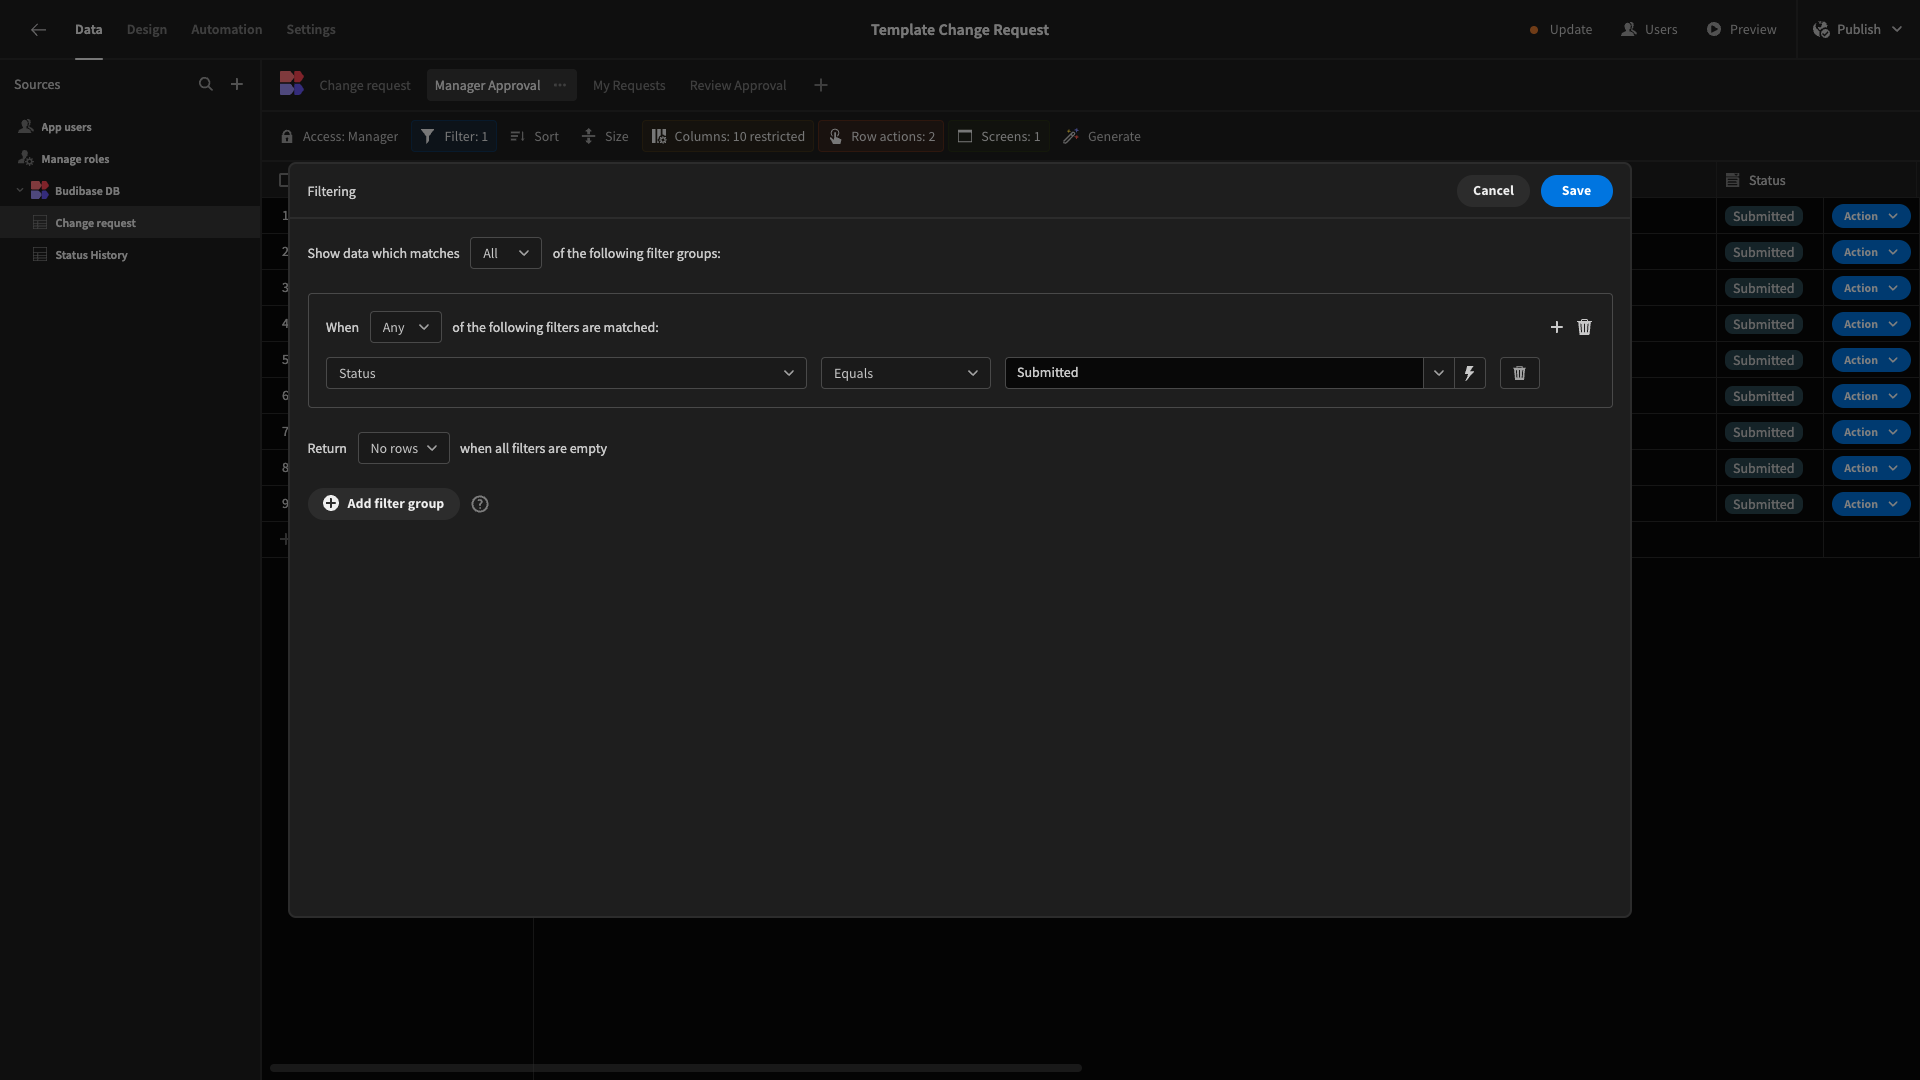Switch to the My Requests tab

pyautogui.click(x=629, y=83)
